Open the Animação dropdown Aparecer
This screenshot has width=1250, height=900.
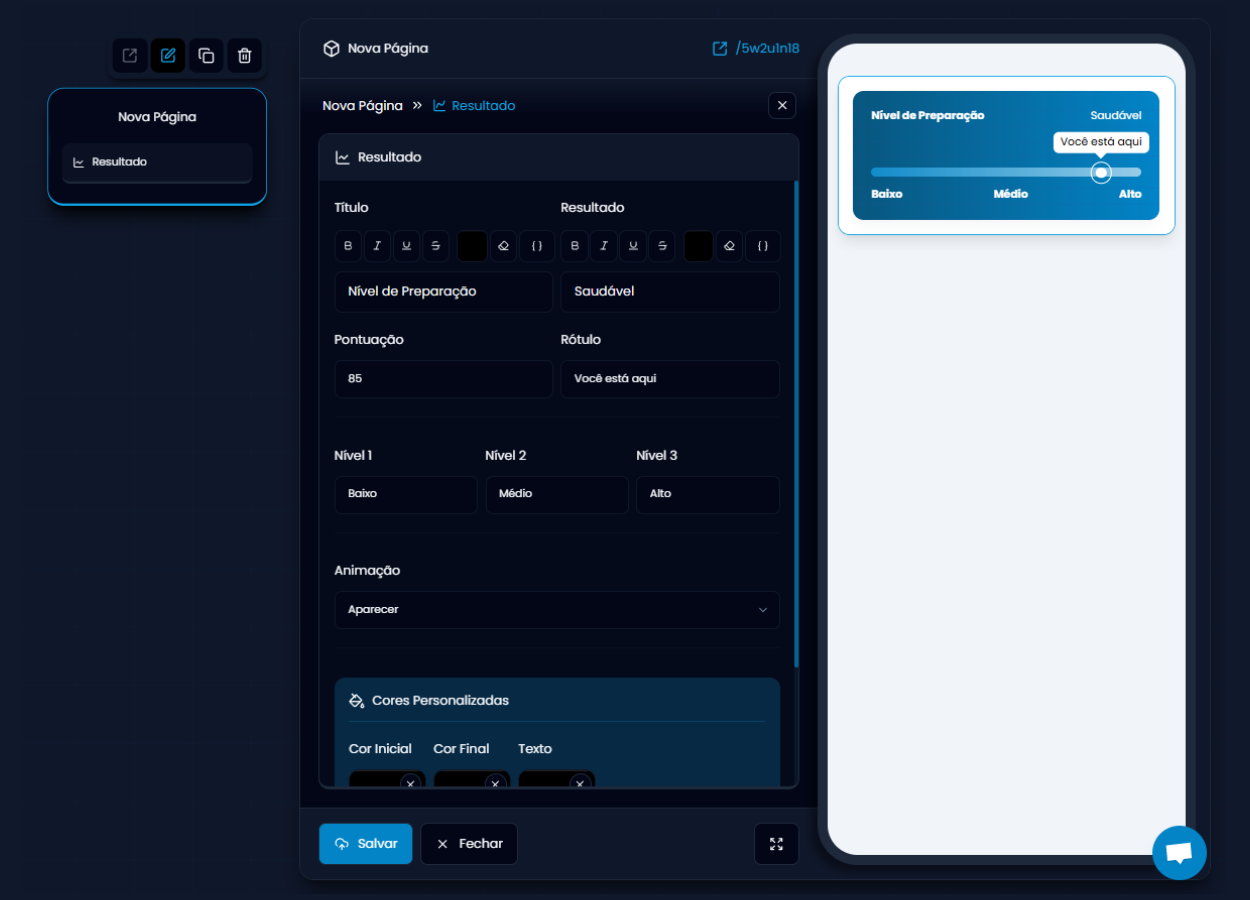click(x=557, y=610)
